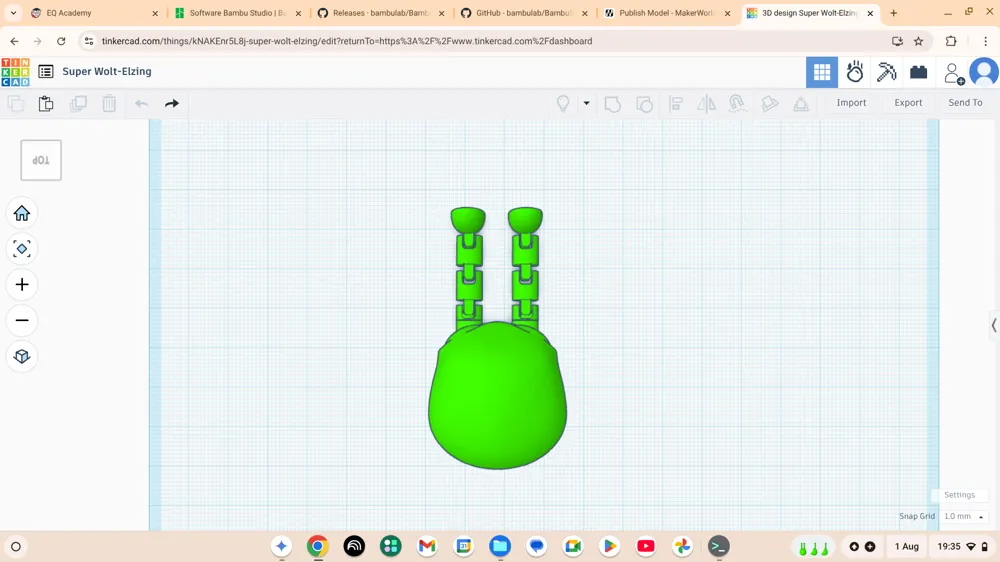Screen dimensions: 1000x562
Task: Click the Paste toolbar icon
Action: [46, 103]
